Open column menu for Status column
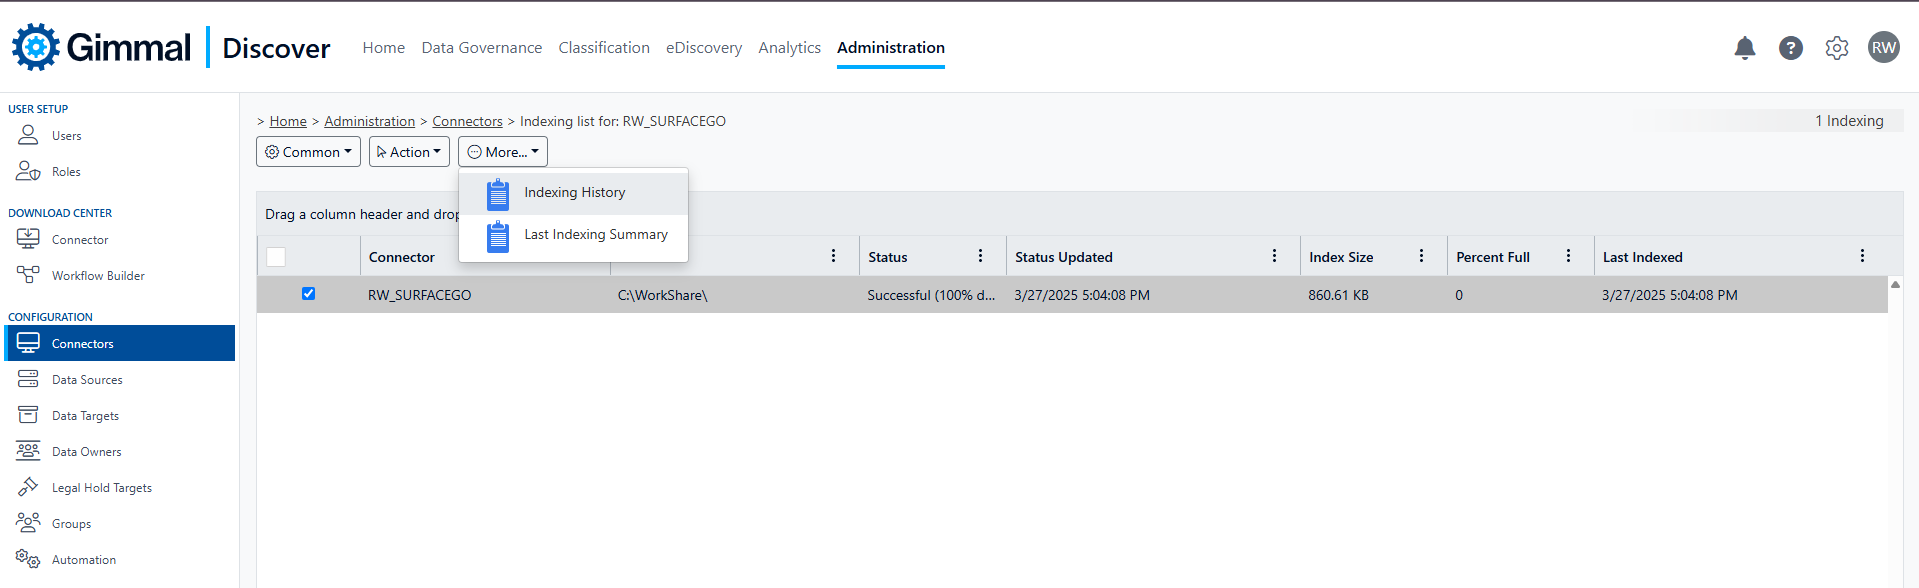The height and width of the screenshot is (588, 1919). (980, 256)
